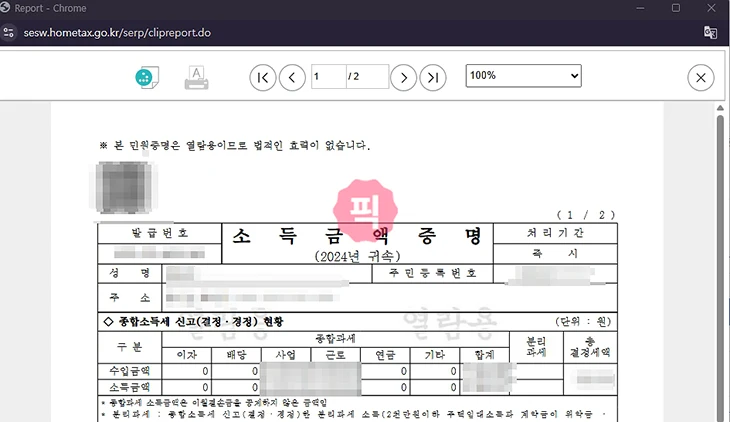Go to the previous page
The width and height of the screenshot is (730, 422).
point(292,78)
